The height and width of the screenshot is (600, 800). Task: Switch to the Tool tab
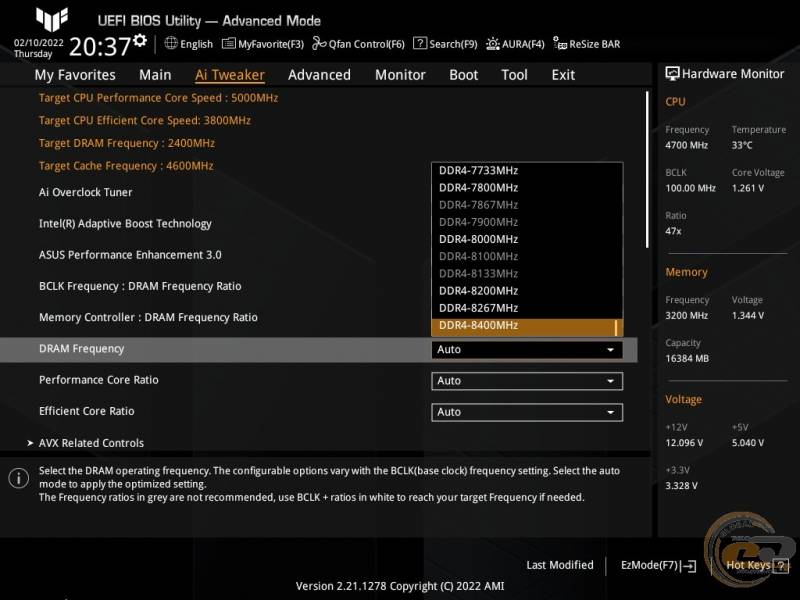coord(514,75)
